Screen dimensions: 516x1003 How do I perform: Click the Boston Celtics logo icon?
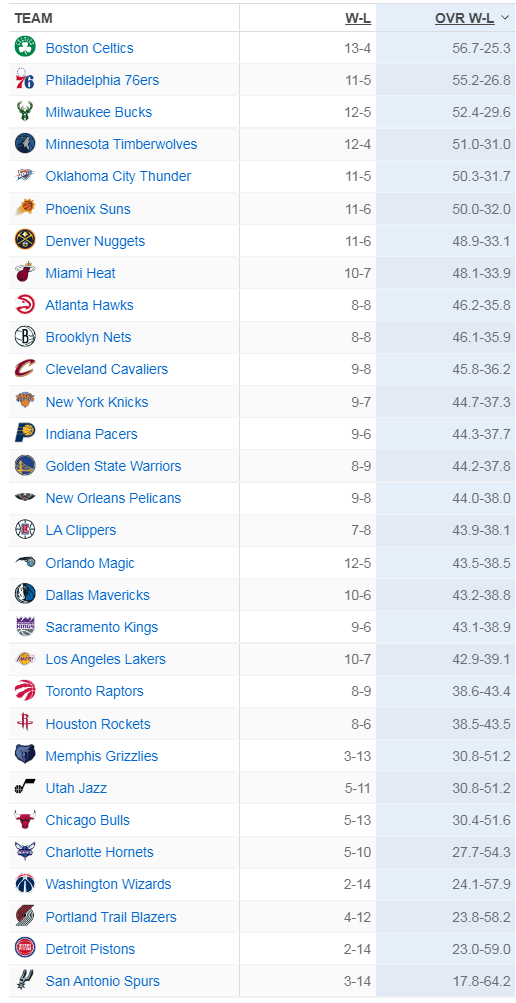click(25, 48)
